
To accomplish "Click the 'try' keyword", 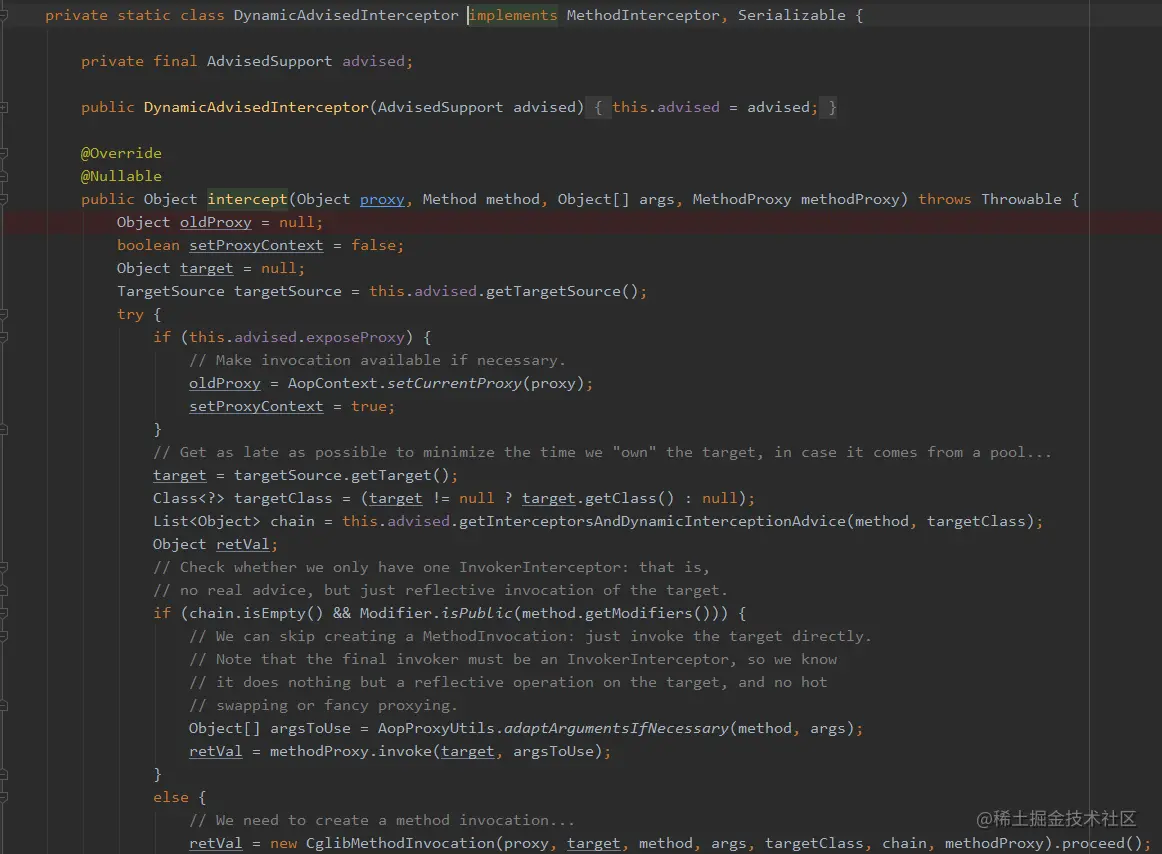I will [x=130, y=314].
